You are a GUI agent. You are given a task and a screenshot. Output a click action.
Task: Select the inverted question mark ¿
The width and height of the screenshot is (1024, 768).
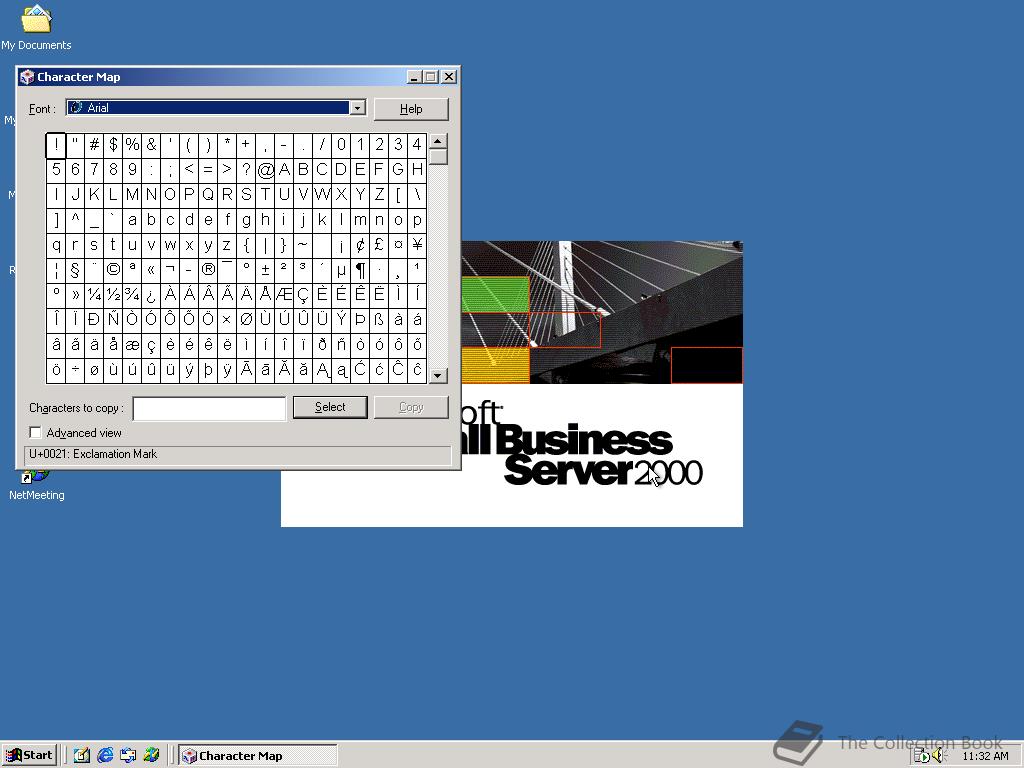151,295
